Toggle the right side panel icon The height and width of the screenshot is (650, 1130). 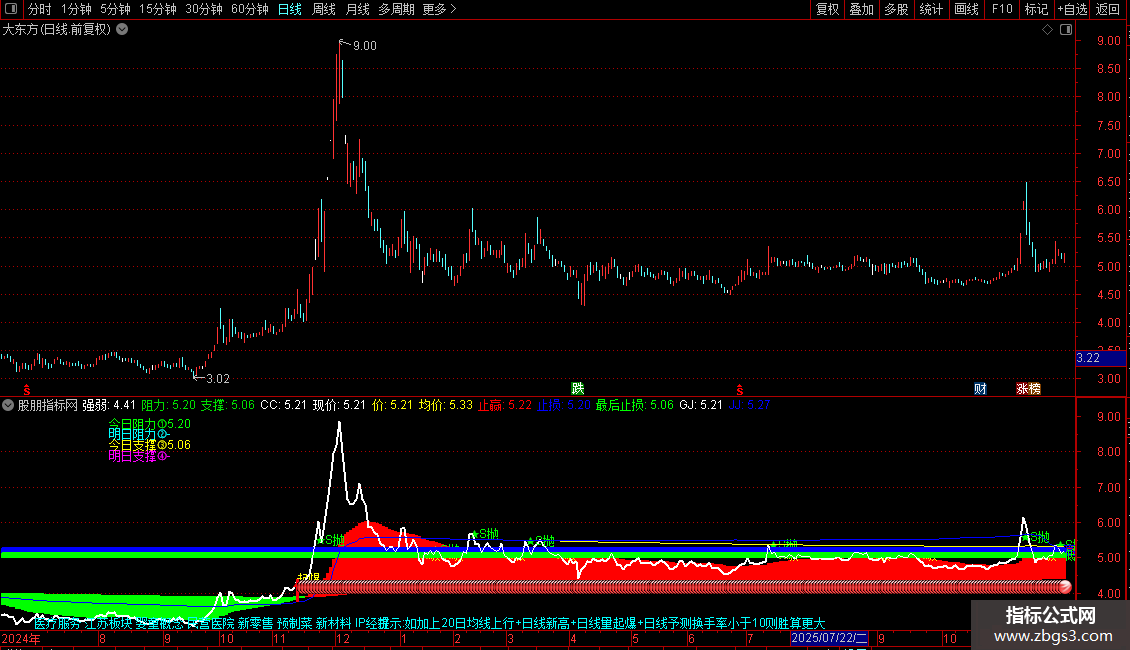coord(1066,30)
